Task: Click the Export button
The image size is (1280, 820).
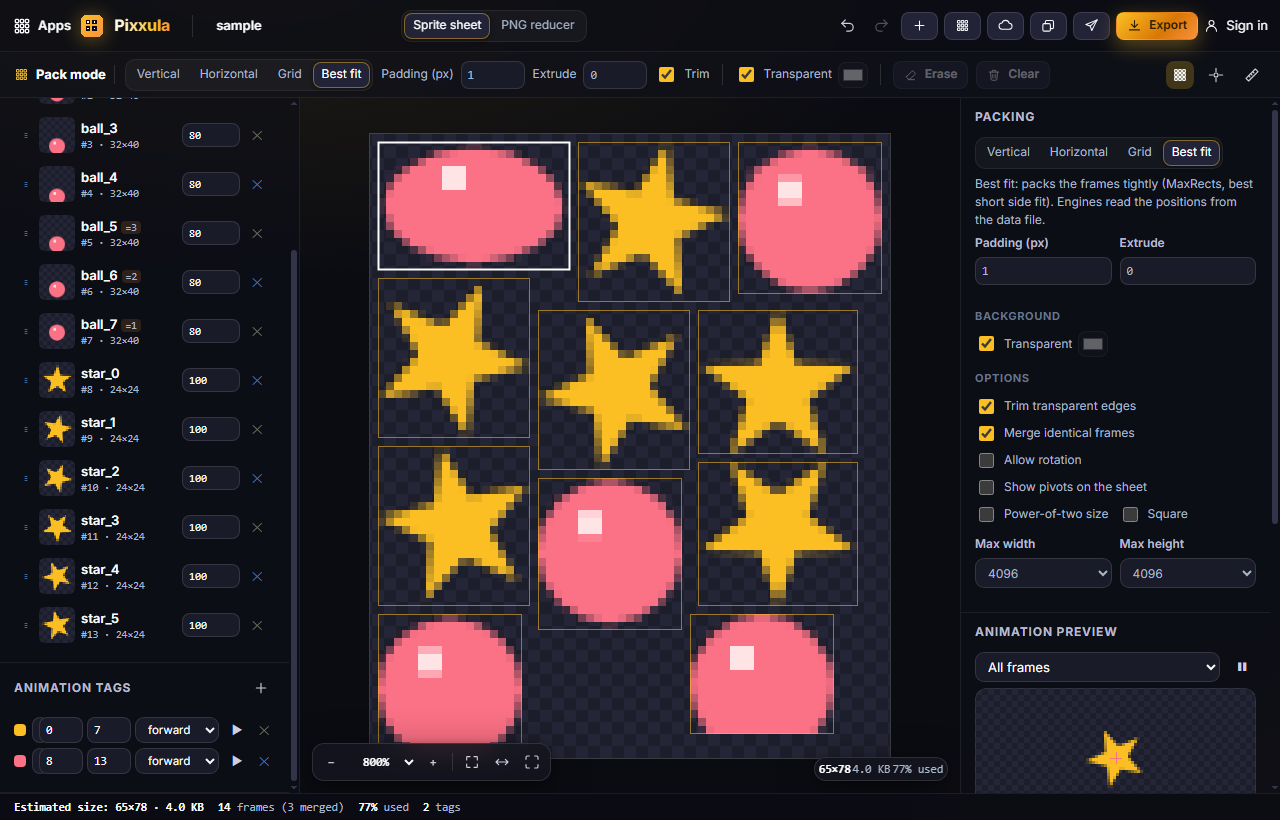Action: (x=1157, y=26)
